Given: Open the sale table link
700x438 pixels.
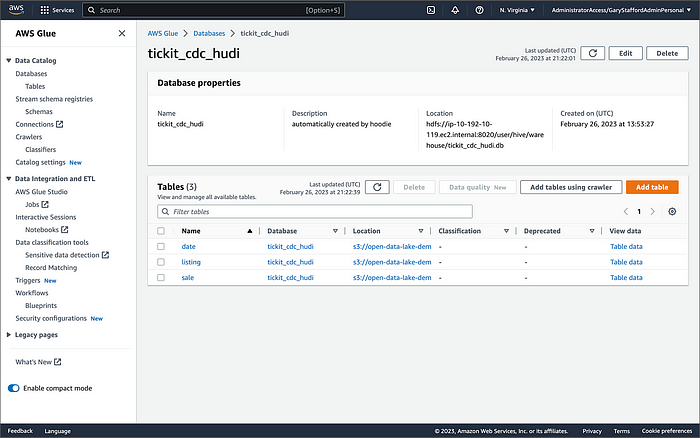Looking at the screenshot, I should coord(188,278).
